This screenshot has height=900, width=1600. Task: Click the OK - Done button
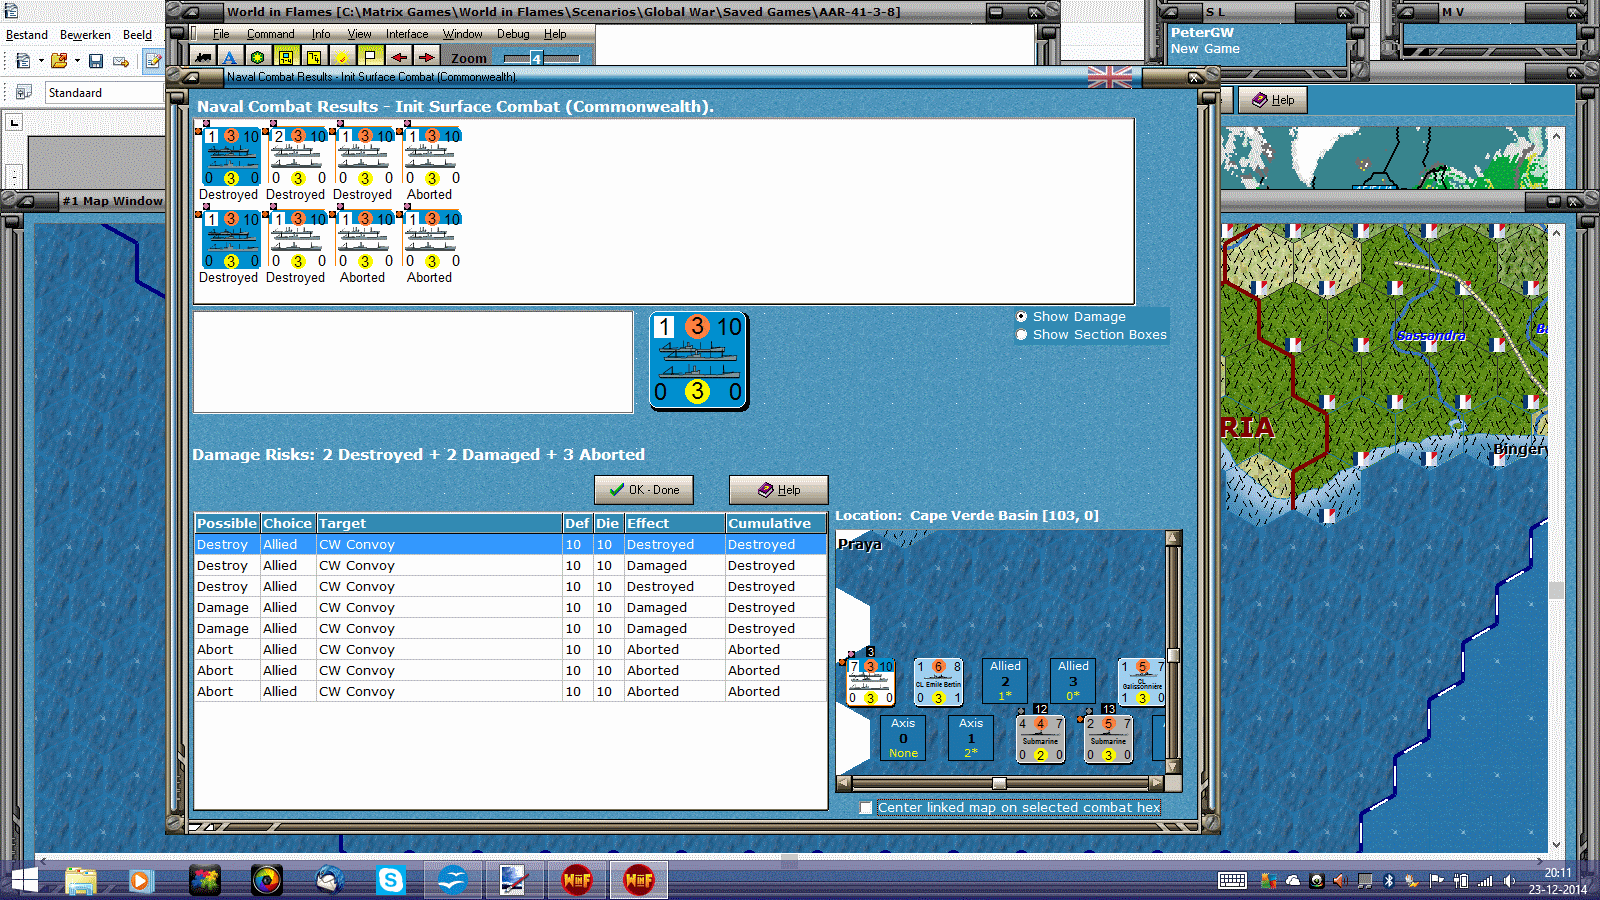click(644, 490)
